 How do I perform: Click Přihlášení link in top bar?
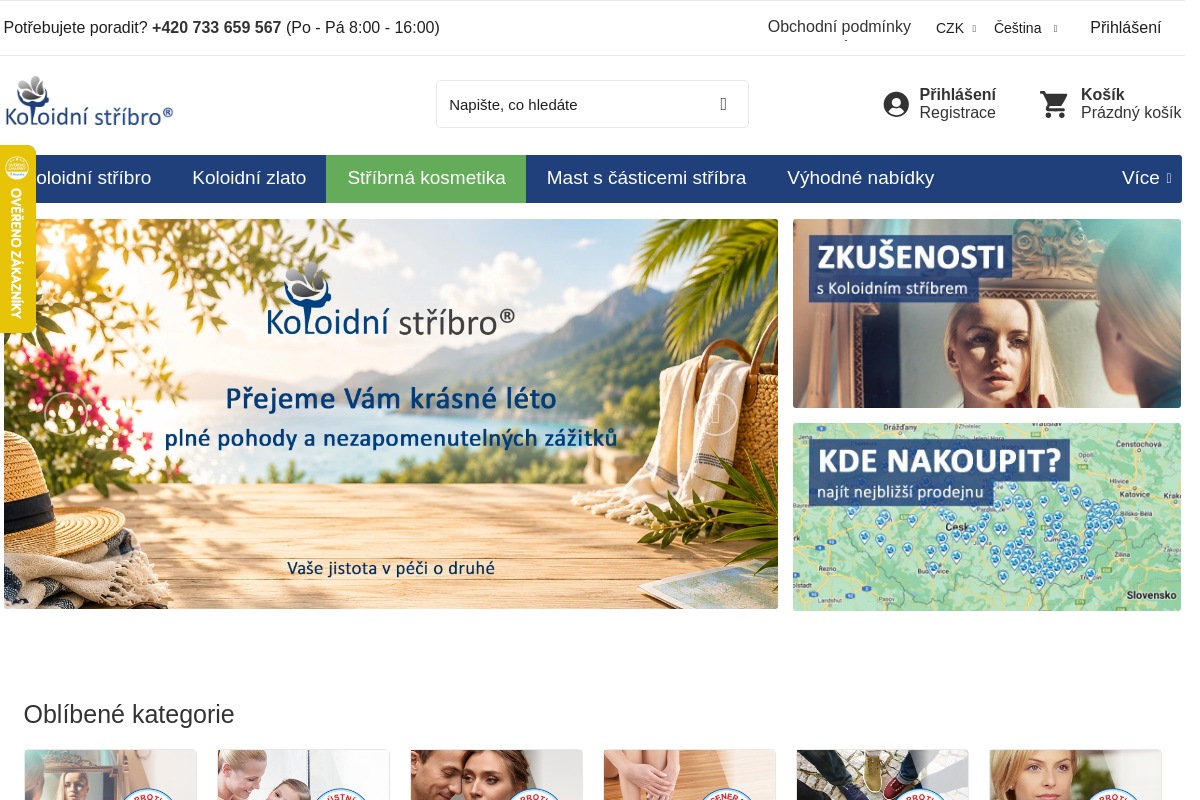(x=1125, y=28)
